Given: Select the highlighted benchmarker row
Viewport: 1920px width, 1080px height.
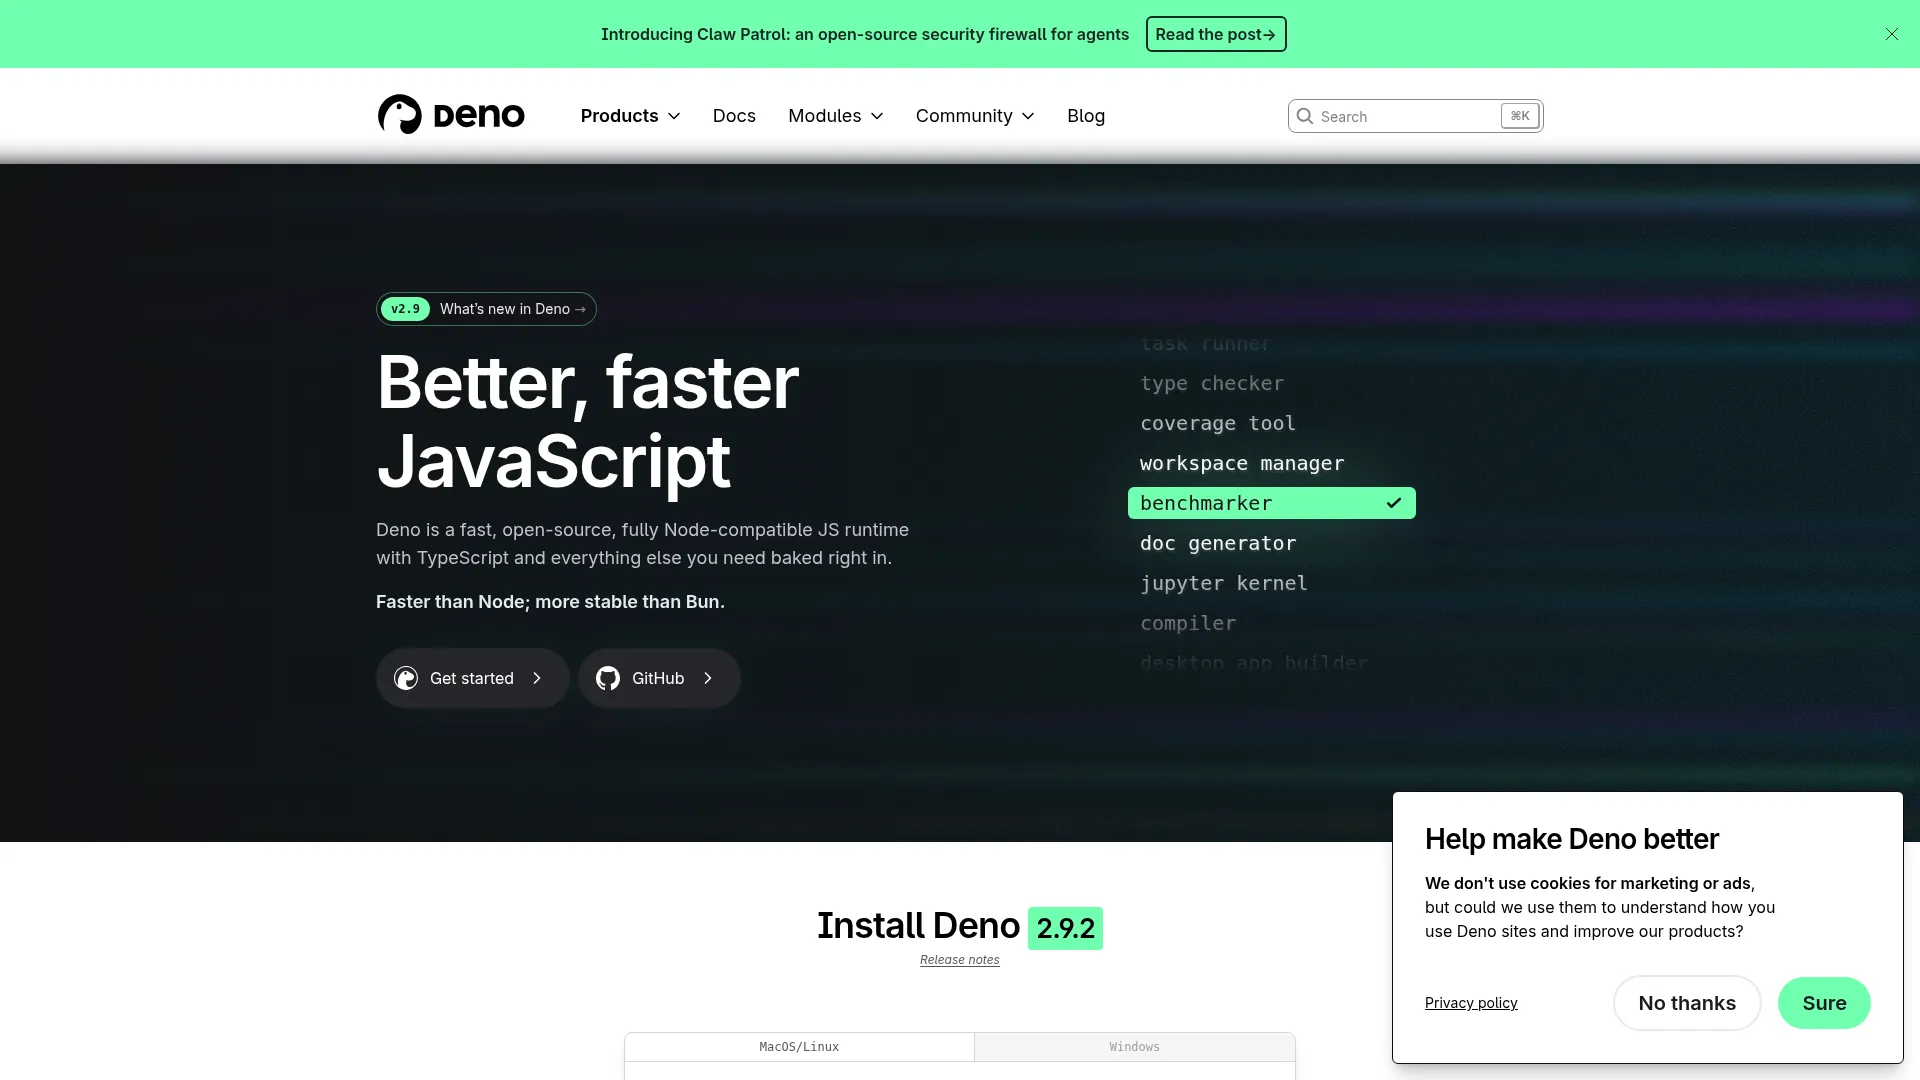Looking at the screenshot, I should point(1272,503).
